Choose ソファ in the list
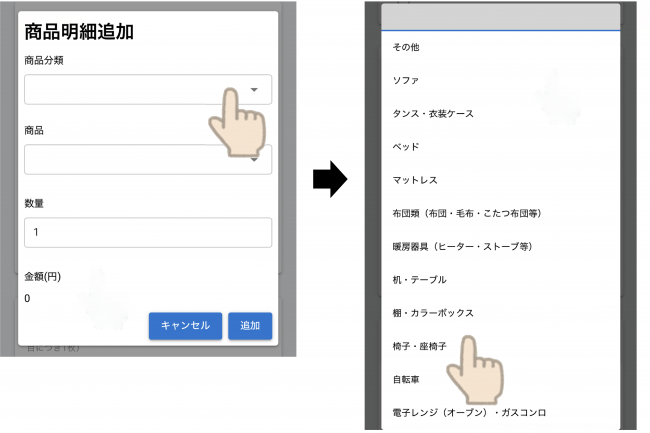 point(405,80)
